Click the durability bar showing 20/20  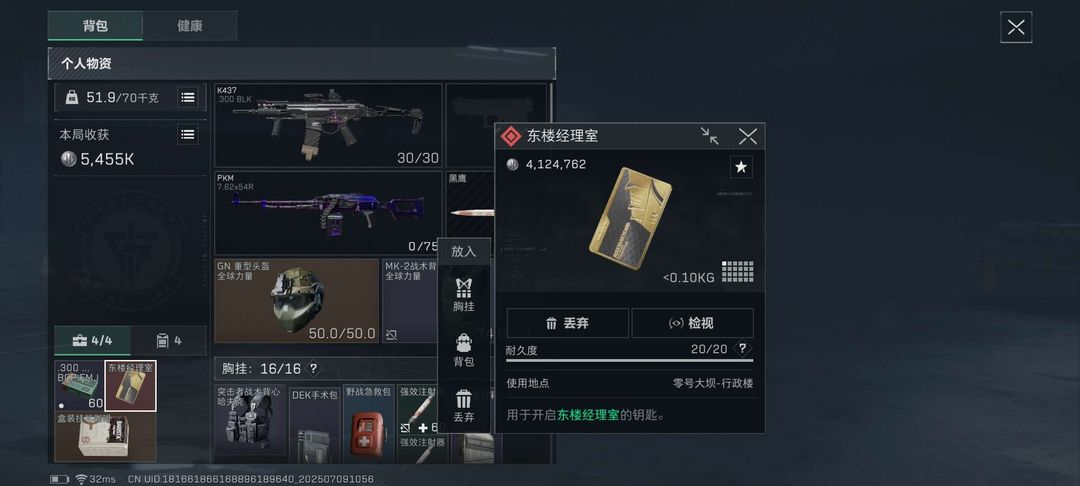(630, 360)
